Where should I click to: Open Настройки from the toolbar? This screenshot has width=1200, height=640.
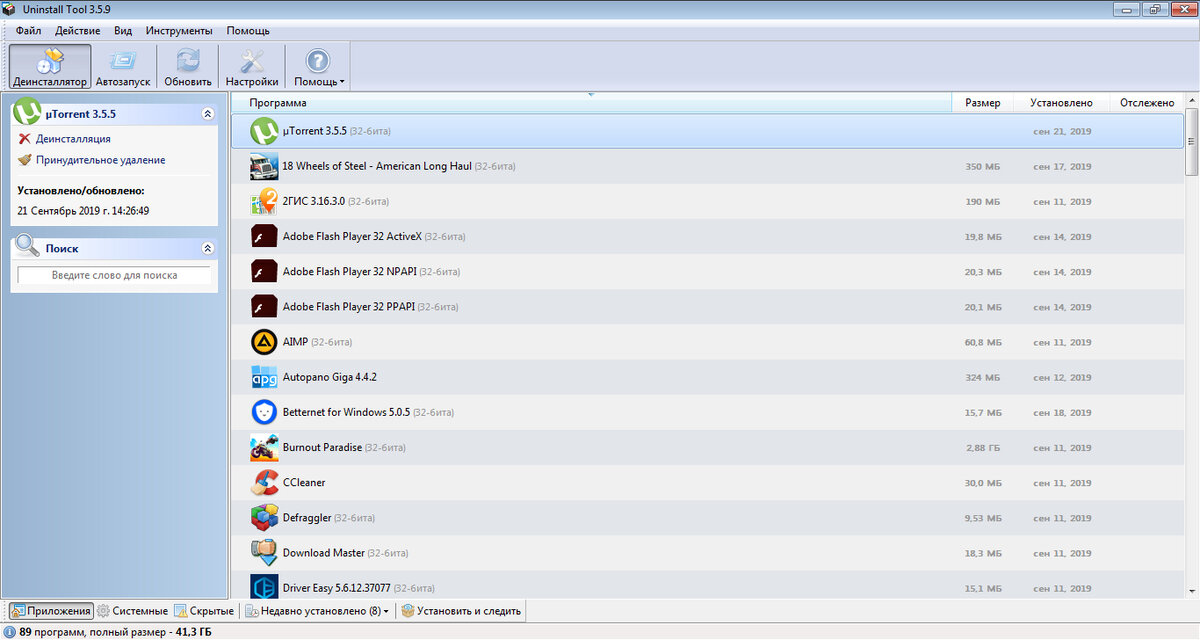252,66
